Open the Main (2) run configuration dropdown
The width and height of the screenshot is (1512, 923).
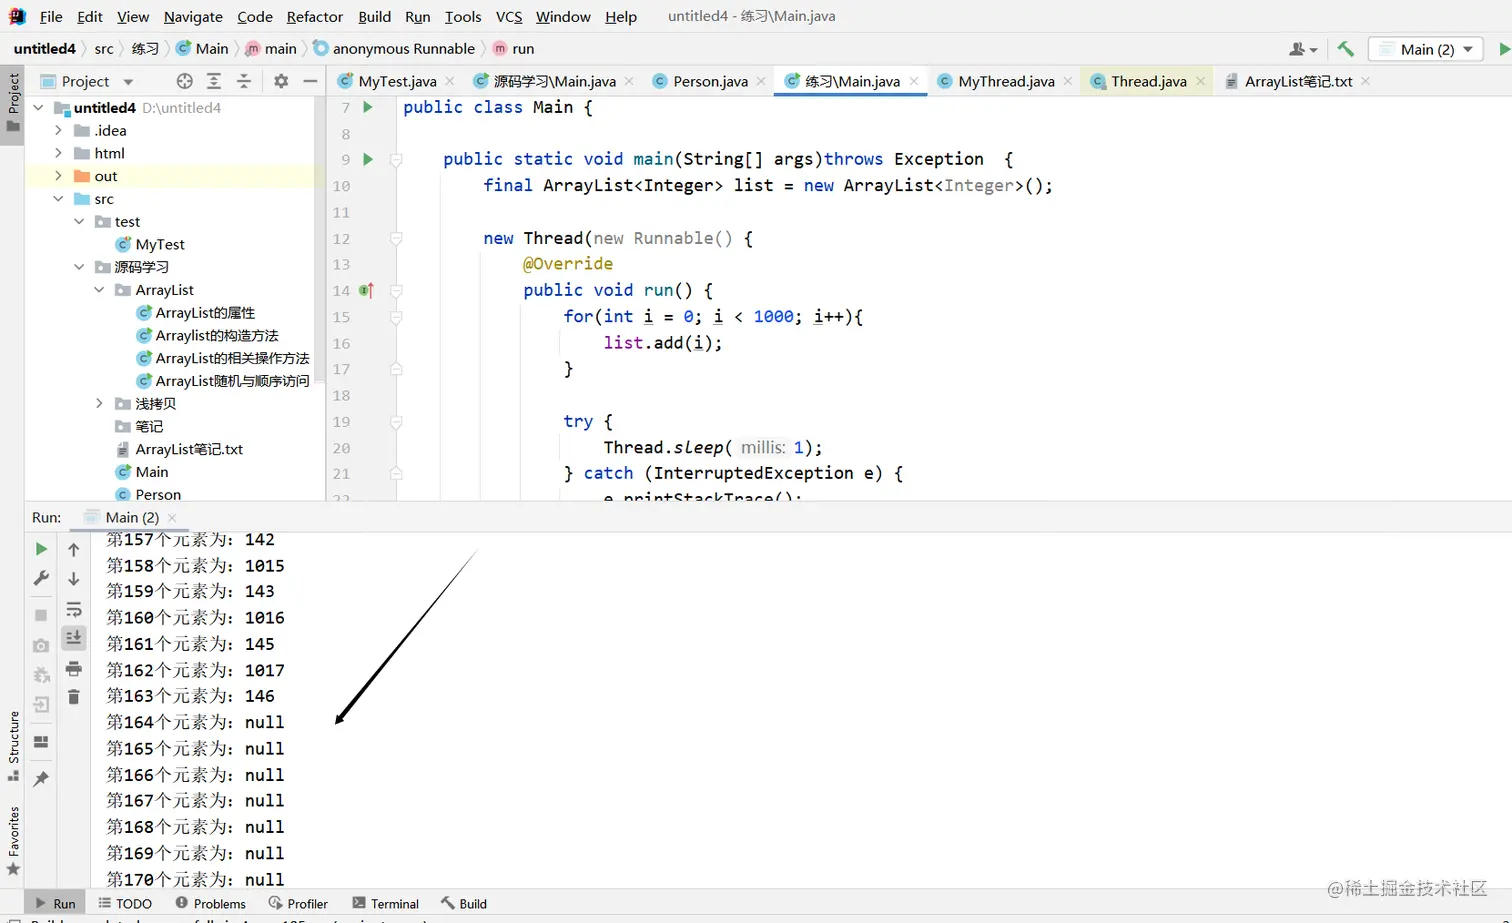point(1425,49)
